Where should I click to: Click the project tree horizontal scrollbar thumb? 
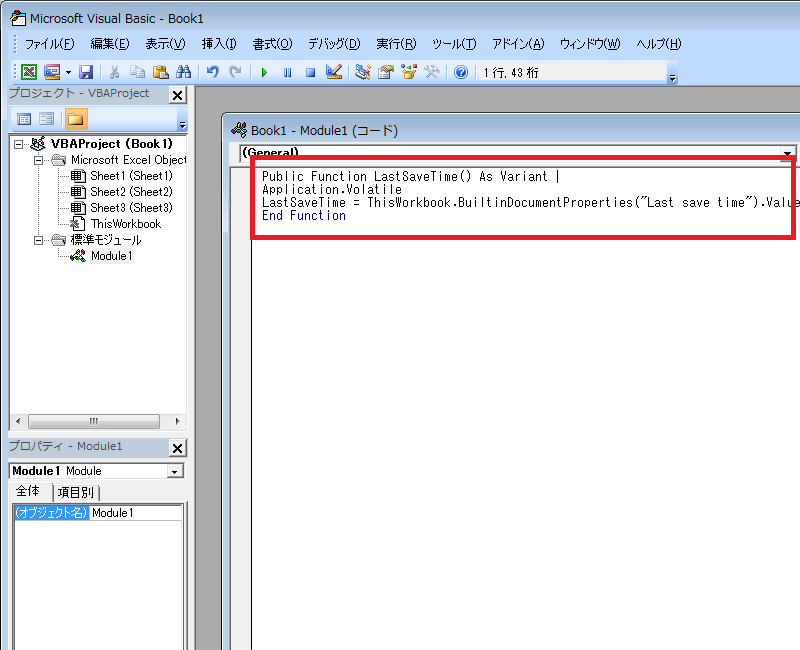tap(94, 421)
